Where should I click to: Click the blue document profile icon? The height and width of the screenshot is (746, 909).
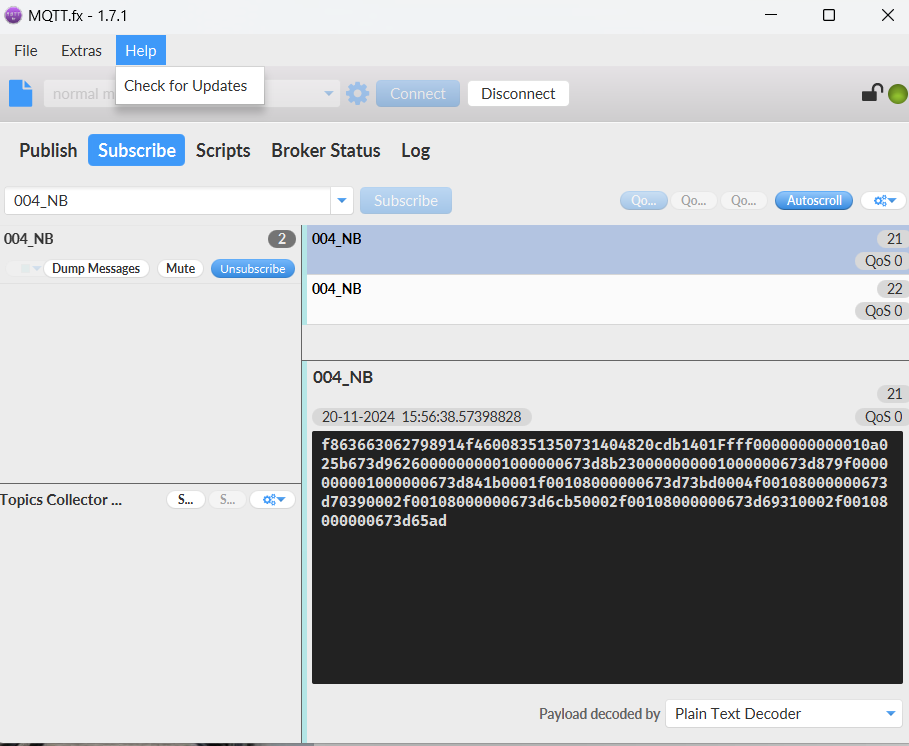tap(21, 93)
